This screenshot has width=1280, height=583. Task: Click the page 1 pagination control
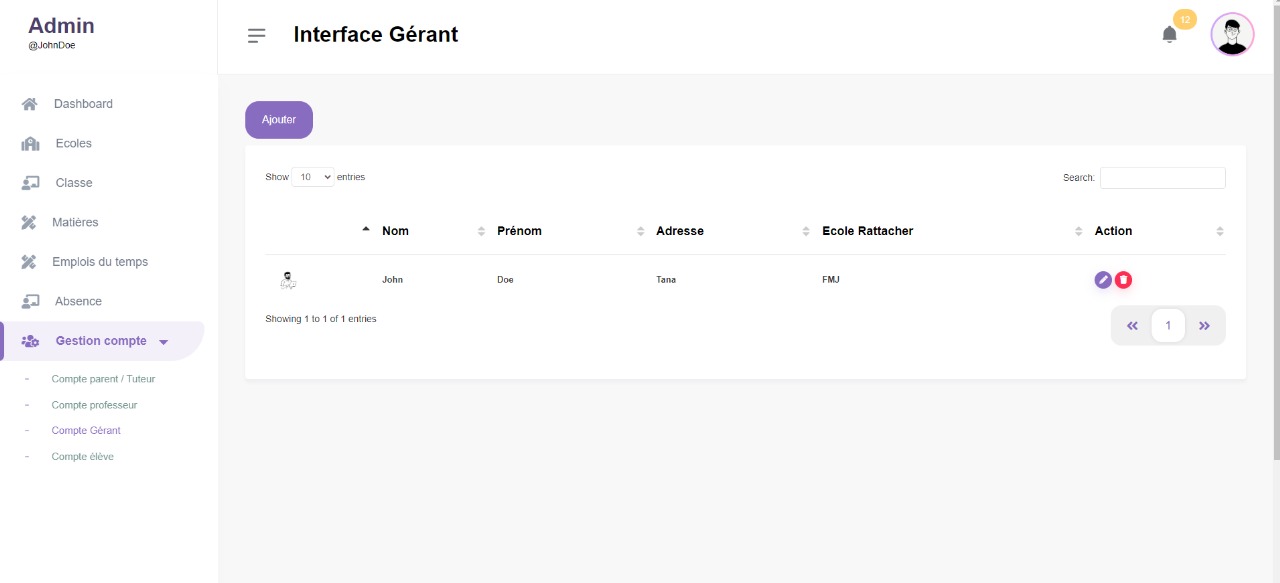tap(1168, 325)
